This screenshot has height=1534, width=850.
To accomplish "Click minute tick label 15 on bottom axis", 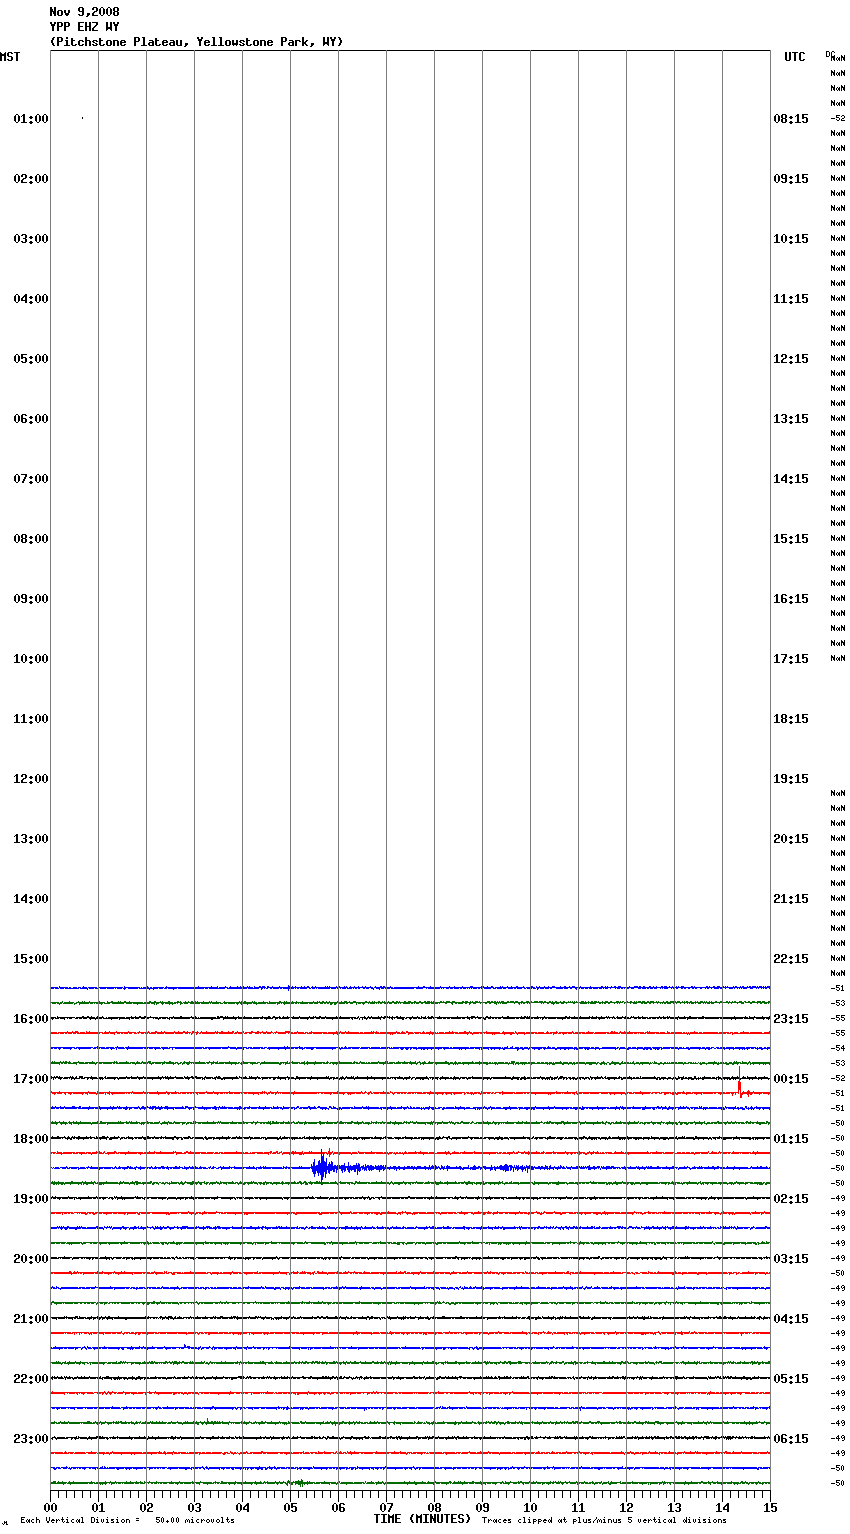I will pos(770,1507).
